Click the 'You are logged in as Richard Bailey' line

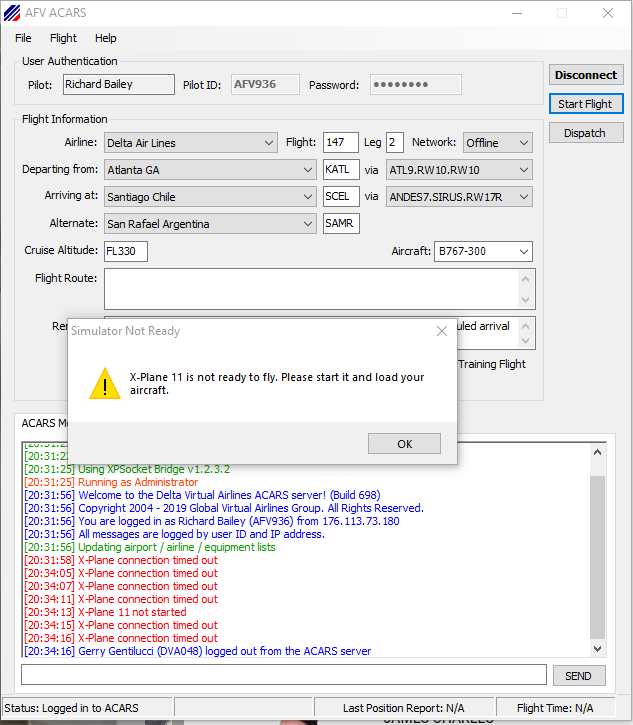(212, 521)
